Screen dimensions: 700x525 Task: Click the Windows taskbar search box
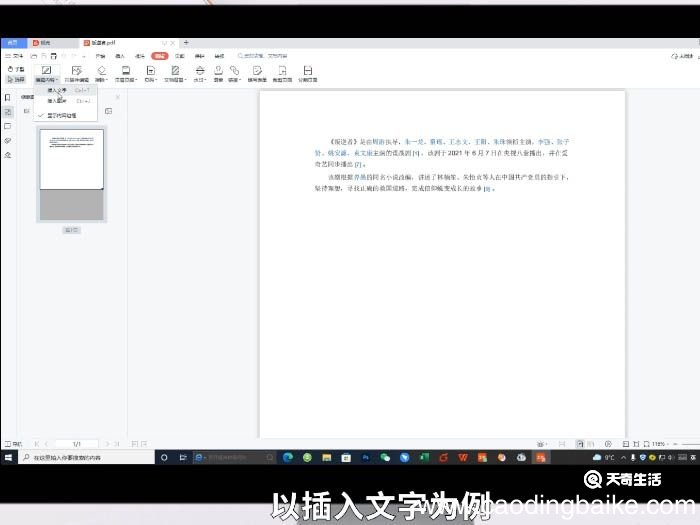(x=86, y=457)
